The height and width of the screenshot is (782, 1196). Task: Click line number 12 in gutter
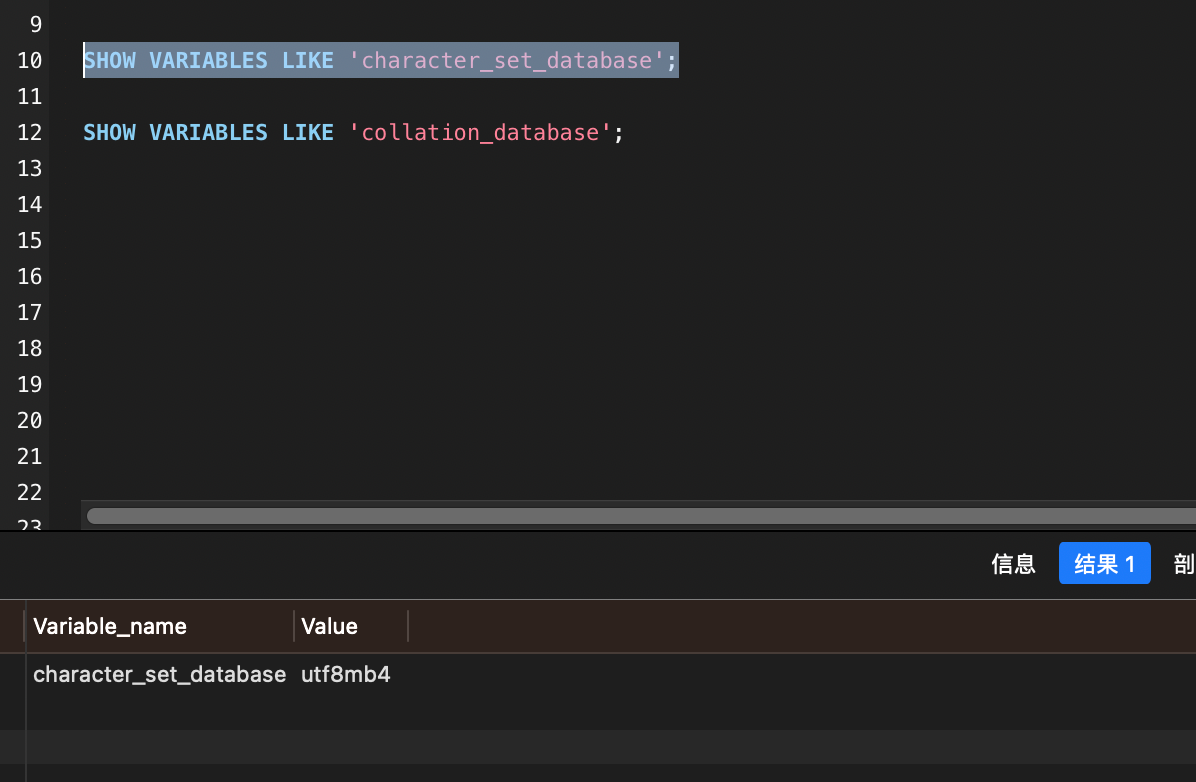pos(30,133)
